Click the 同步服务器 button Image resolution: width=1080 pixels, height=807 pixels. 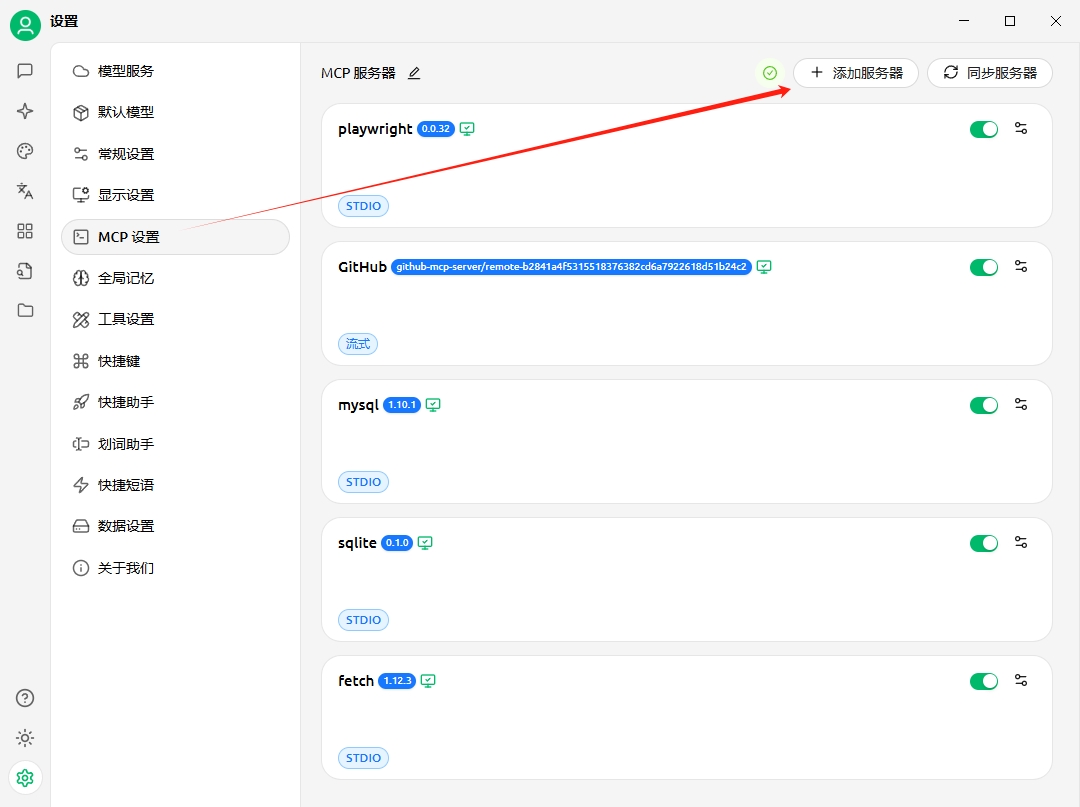(990, 73)
